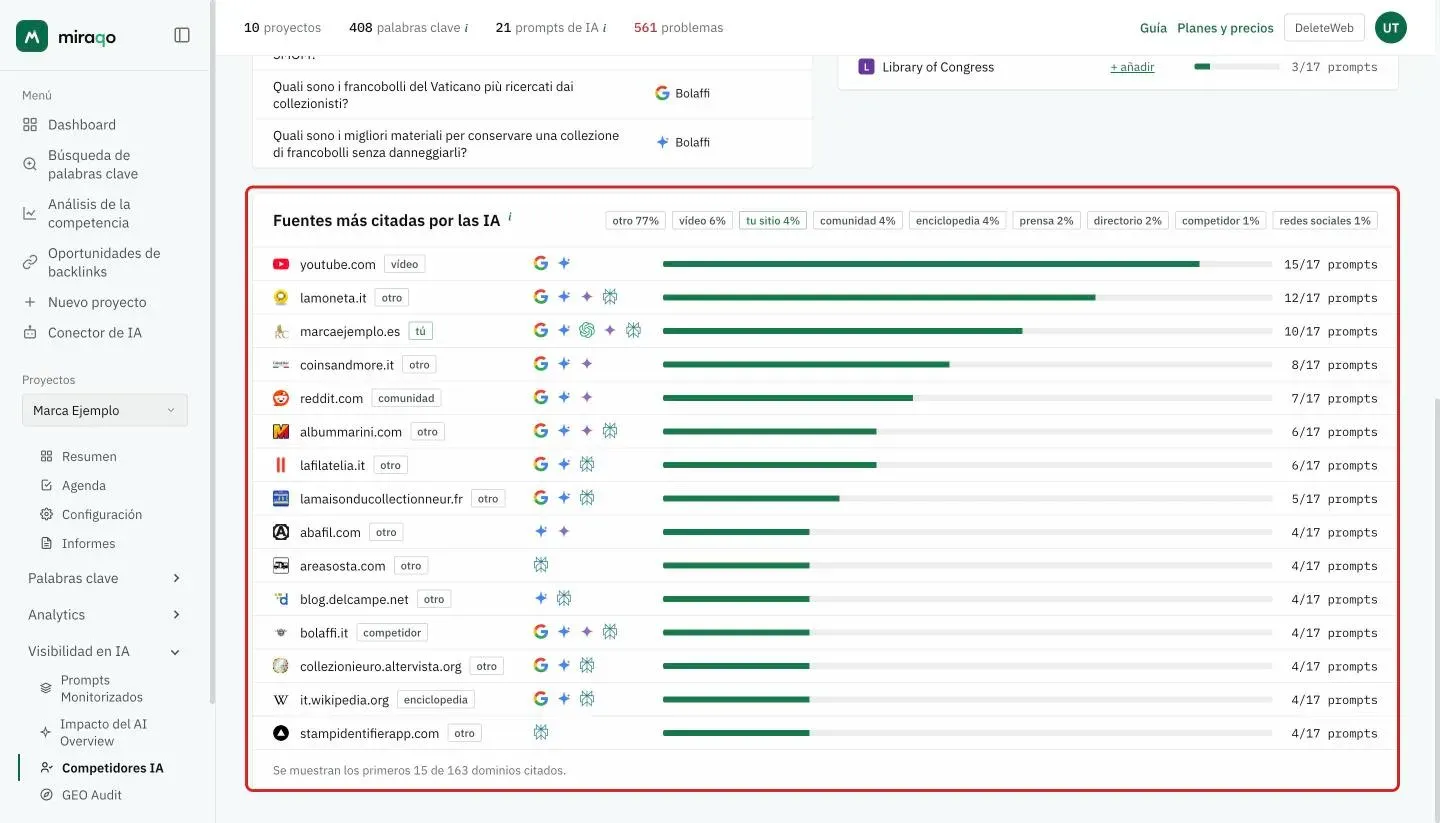Click the Google icon in youtube.com row

click(x=541, y=263)
